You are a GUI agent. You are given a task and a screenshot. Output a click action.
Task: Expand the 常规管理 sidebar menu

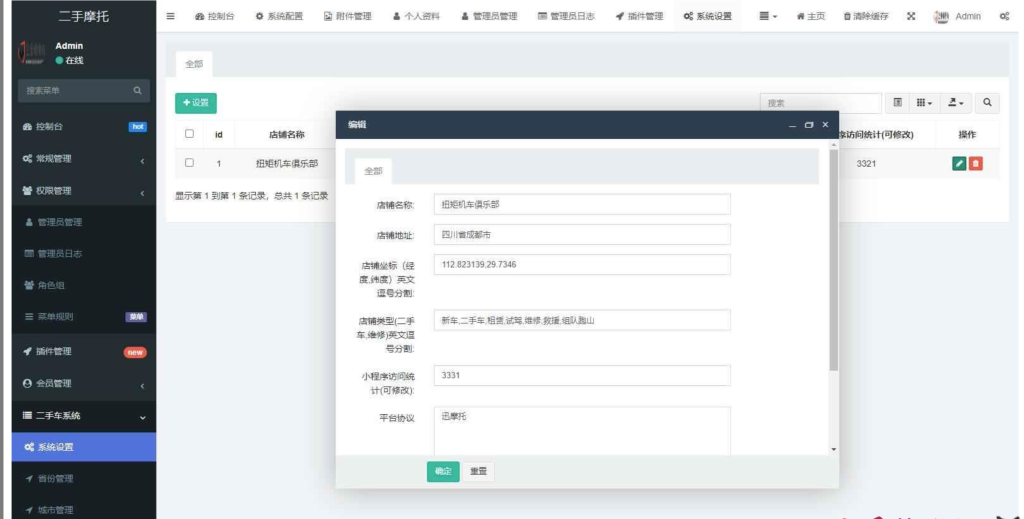pos(78,159)
